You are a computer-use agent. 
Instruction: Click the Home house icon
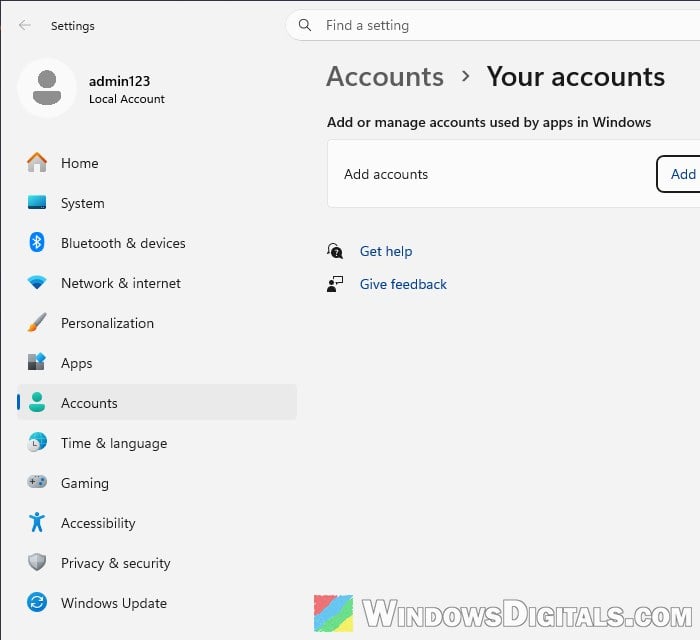pyautogui.click(x=37, y=162)
